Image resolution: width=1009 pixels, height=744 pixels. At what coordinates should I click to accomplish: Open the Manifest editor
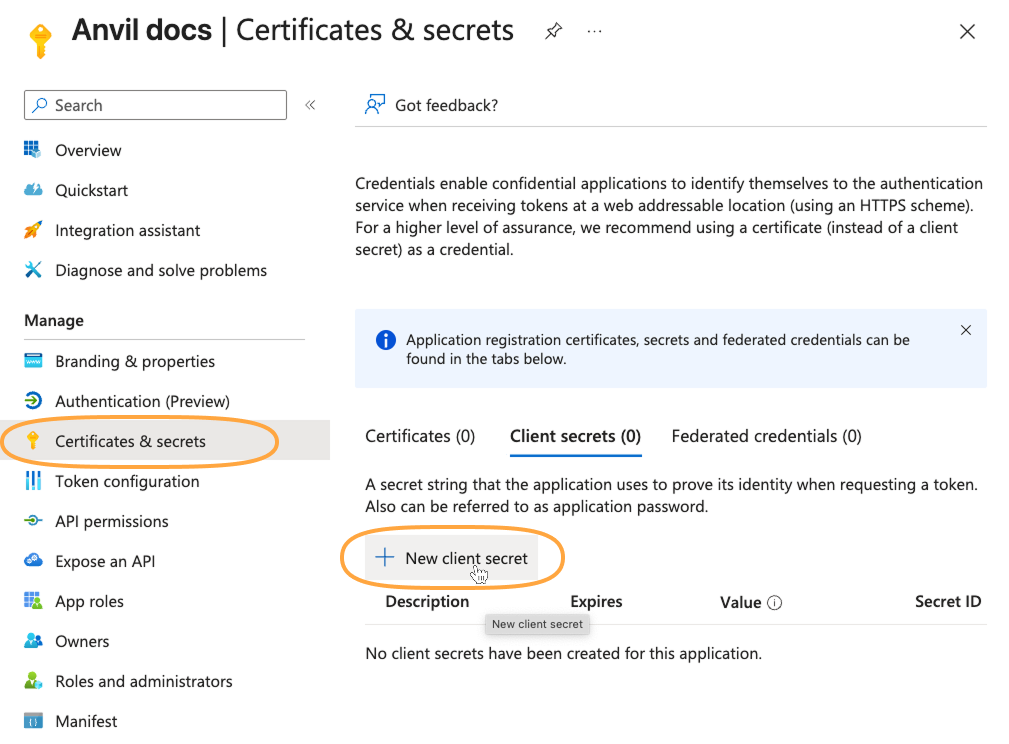click(x=86, y=720)
